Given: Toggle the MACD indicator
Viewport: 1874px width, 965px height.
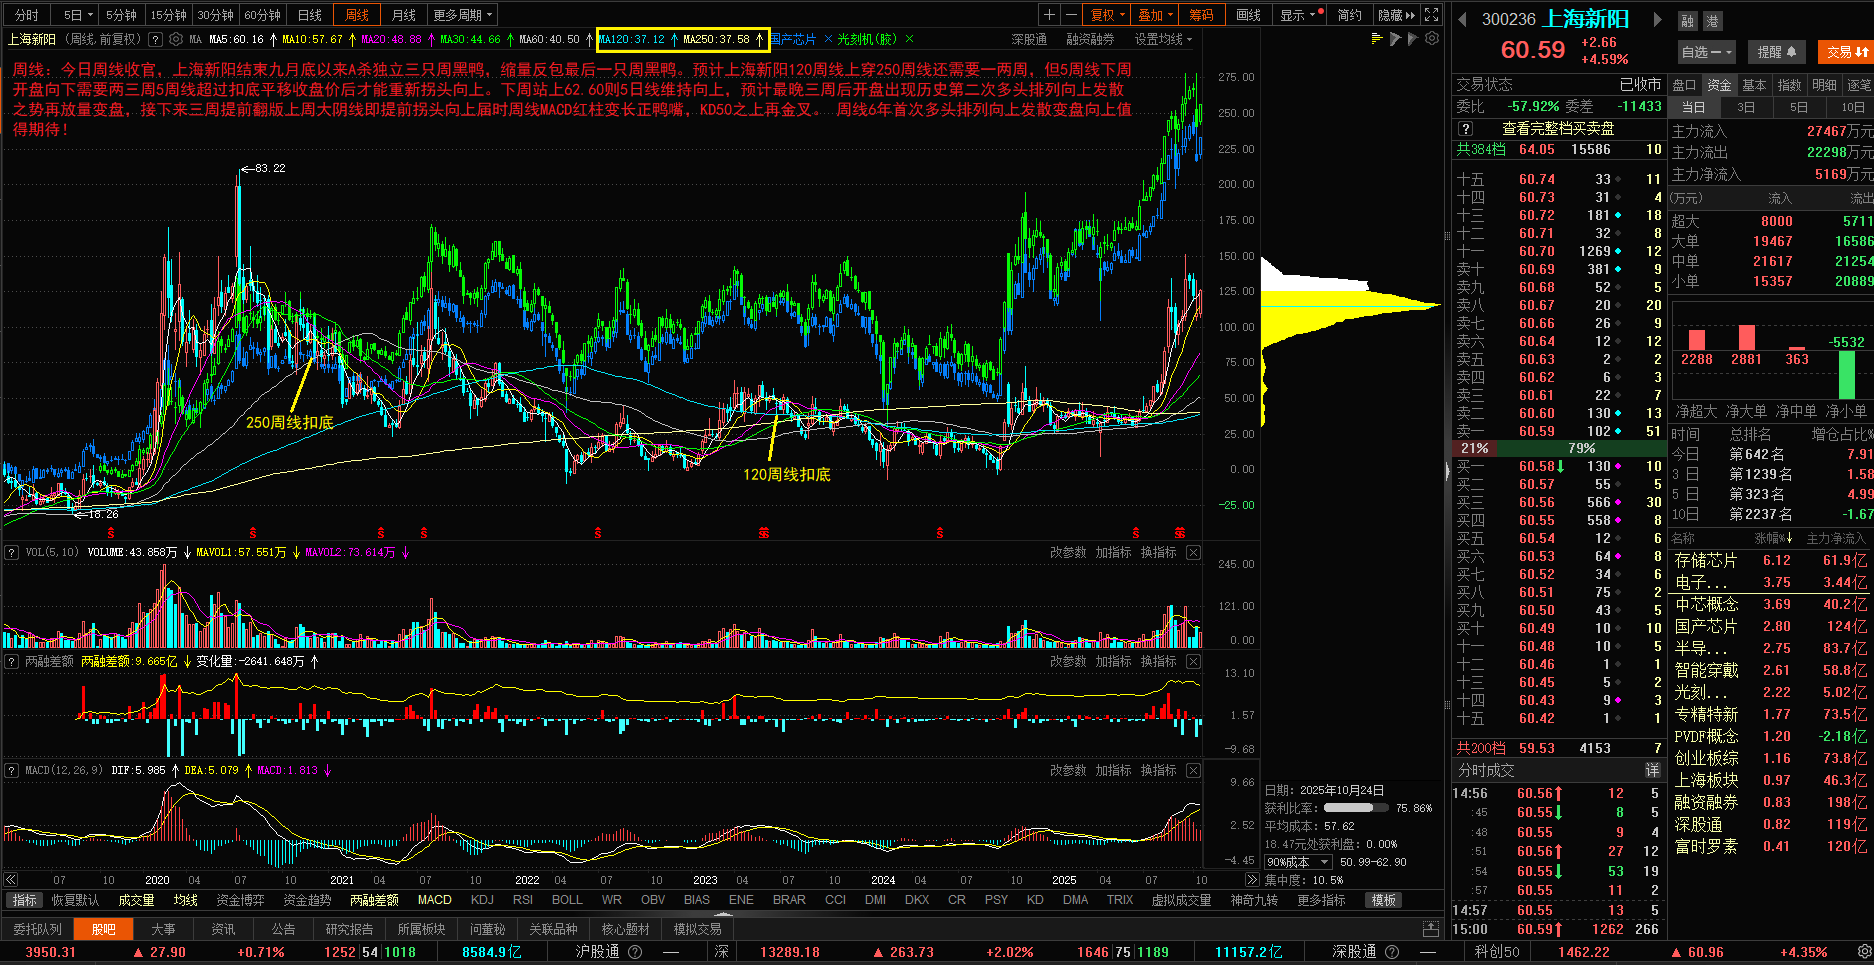Looking at the screenshot, I should pyautogui.click(x=434, y=900).
